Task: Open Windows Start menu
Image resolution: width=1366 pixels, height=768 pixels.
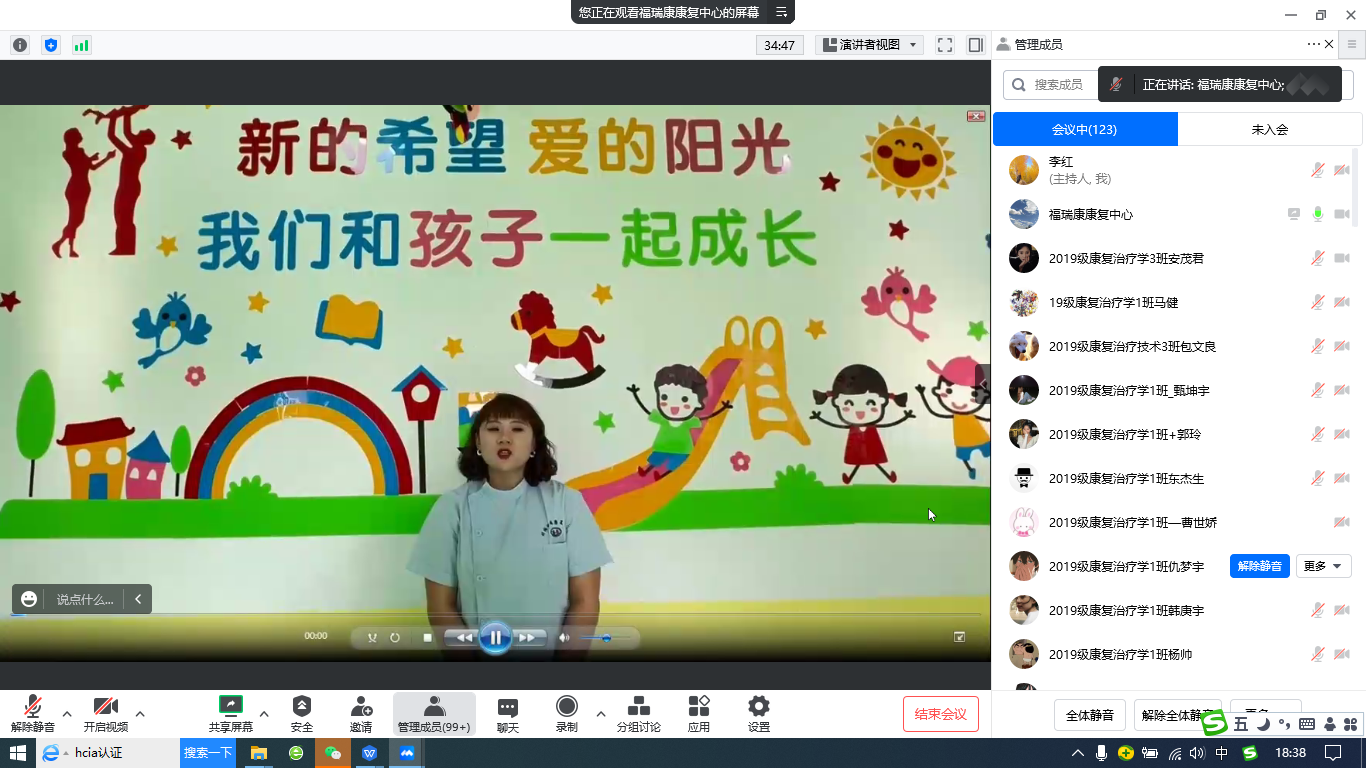Action: click(18, 753)
